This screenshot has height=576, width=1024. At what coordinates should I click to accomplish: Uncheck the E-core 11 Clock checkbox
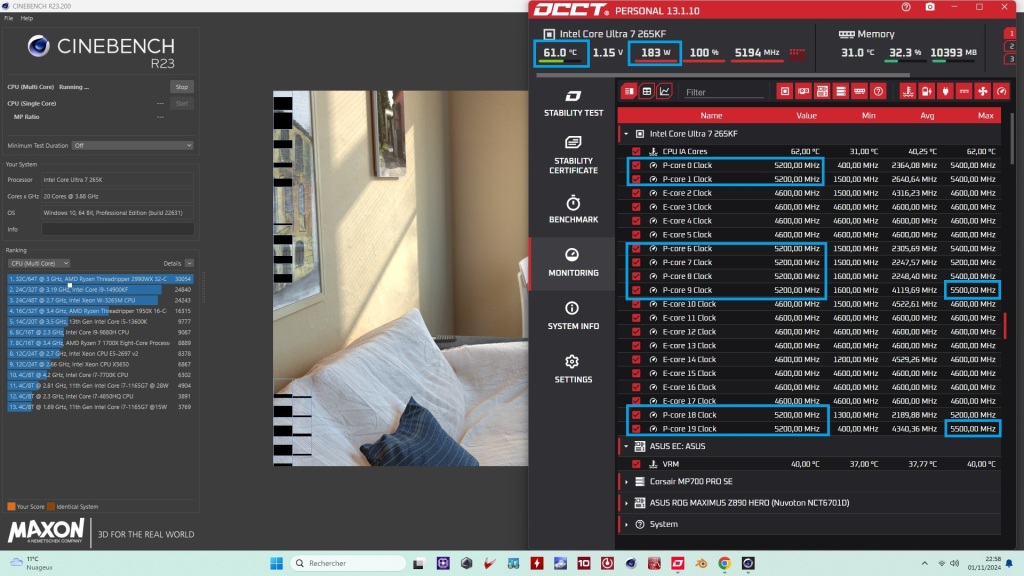coord(636,318)
